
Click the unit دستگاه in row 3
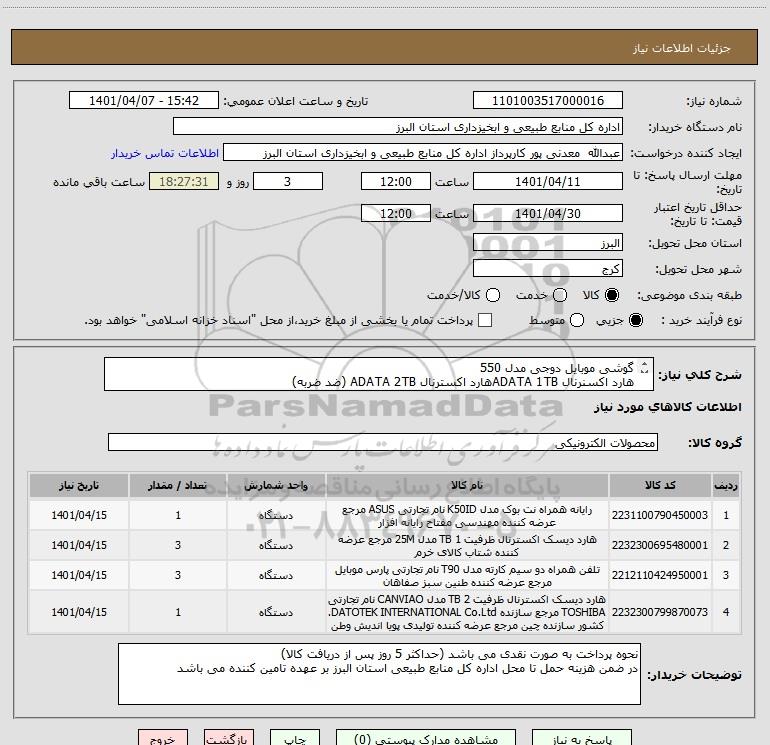click(x=276, y=575)
